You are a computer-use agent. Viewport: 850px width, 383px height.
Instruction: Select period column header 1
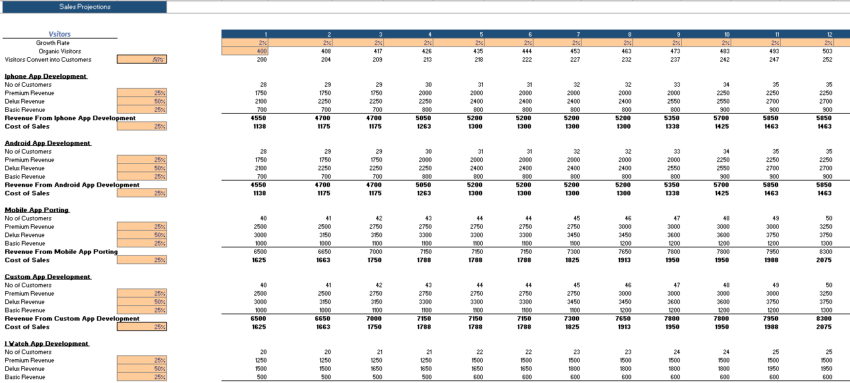[x=244, y=34]
